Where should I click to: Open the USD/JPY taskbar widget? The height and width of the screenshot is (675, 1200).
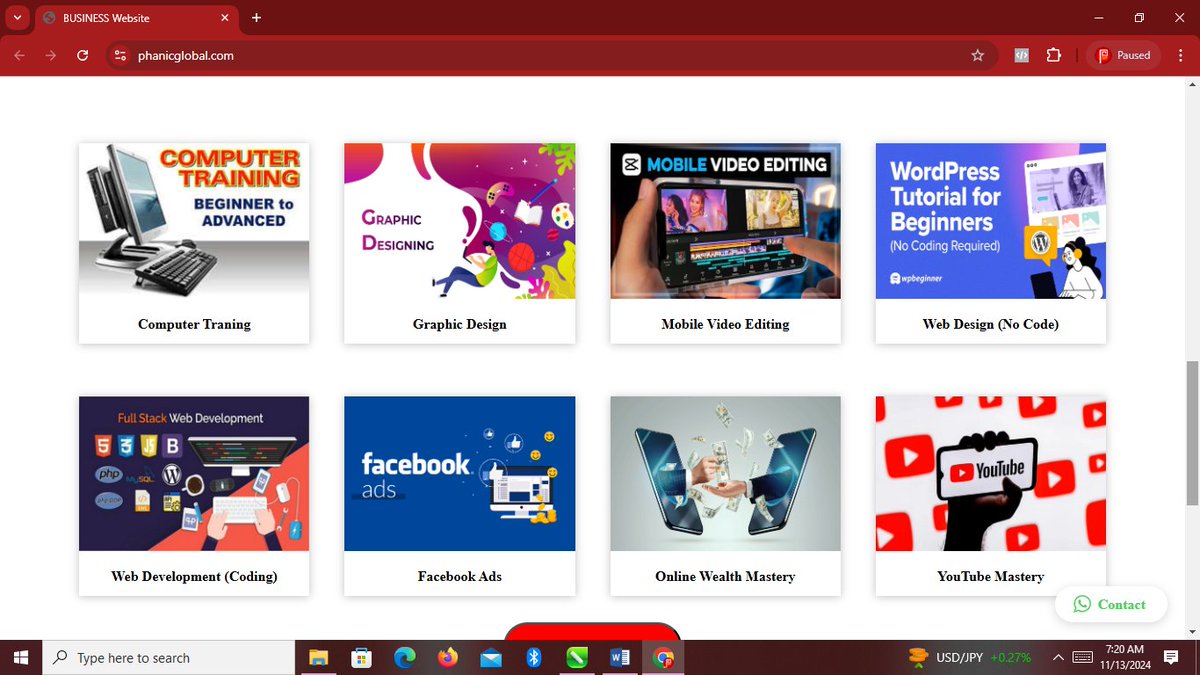coord(969,658)
